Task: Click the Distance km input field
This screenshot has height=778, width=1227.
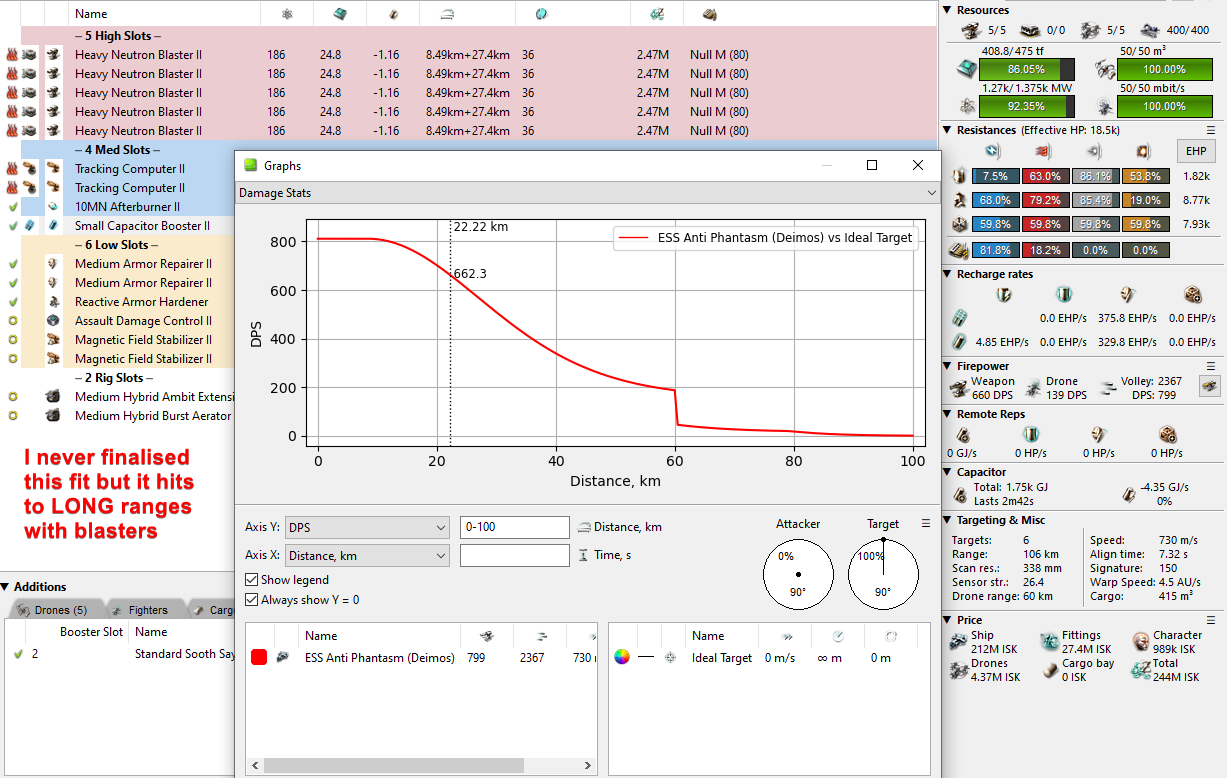Action: click(x=514, y=527)
